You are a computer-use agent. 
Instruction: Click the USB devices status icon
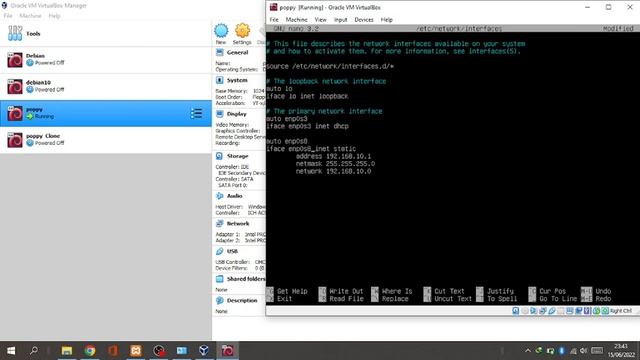pyautogui.click(x=552, y=311)
